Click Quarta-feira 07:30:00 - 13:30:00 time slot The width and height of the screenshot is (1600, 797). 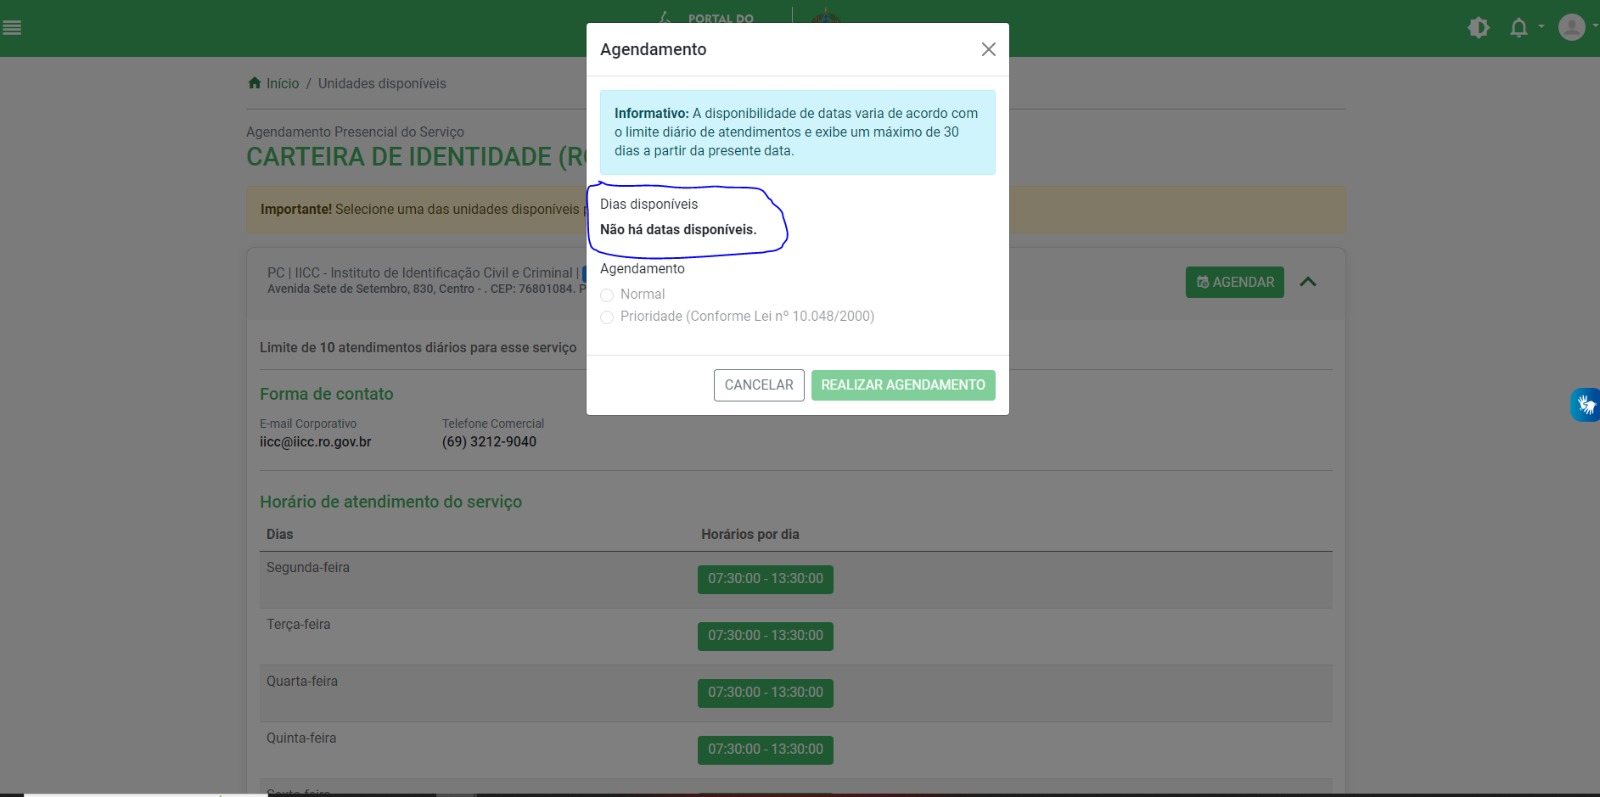coord(765,692)
